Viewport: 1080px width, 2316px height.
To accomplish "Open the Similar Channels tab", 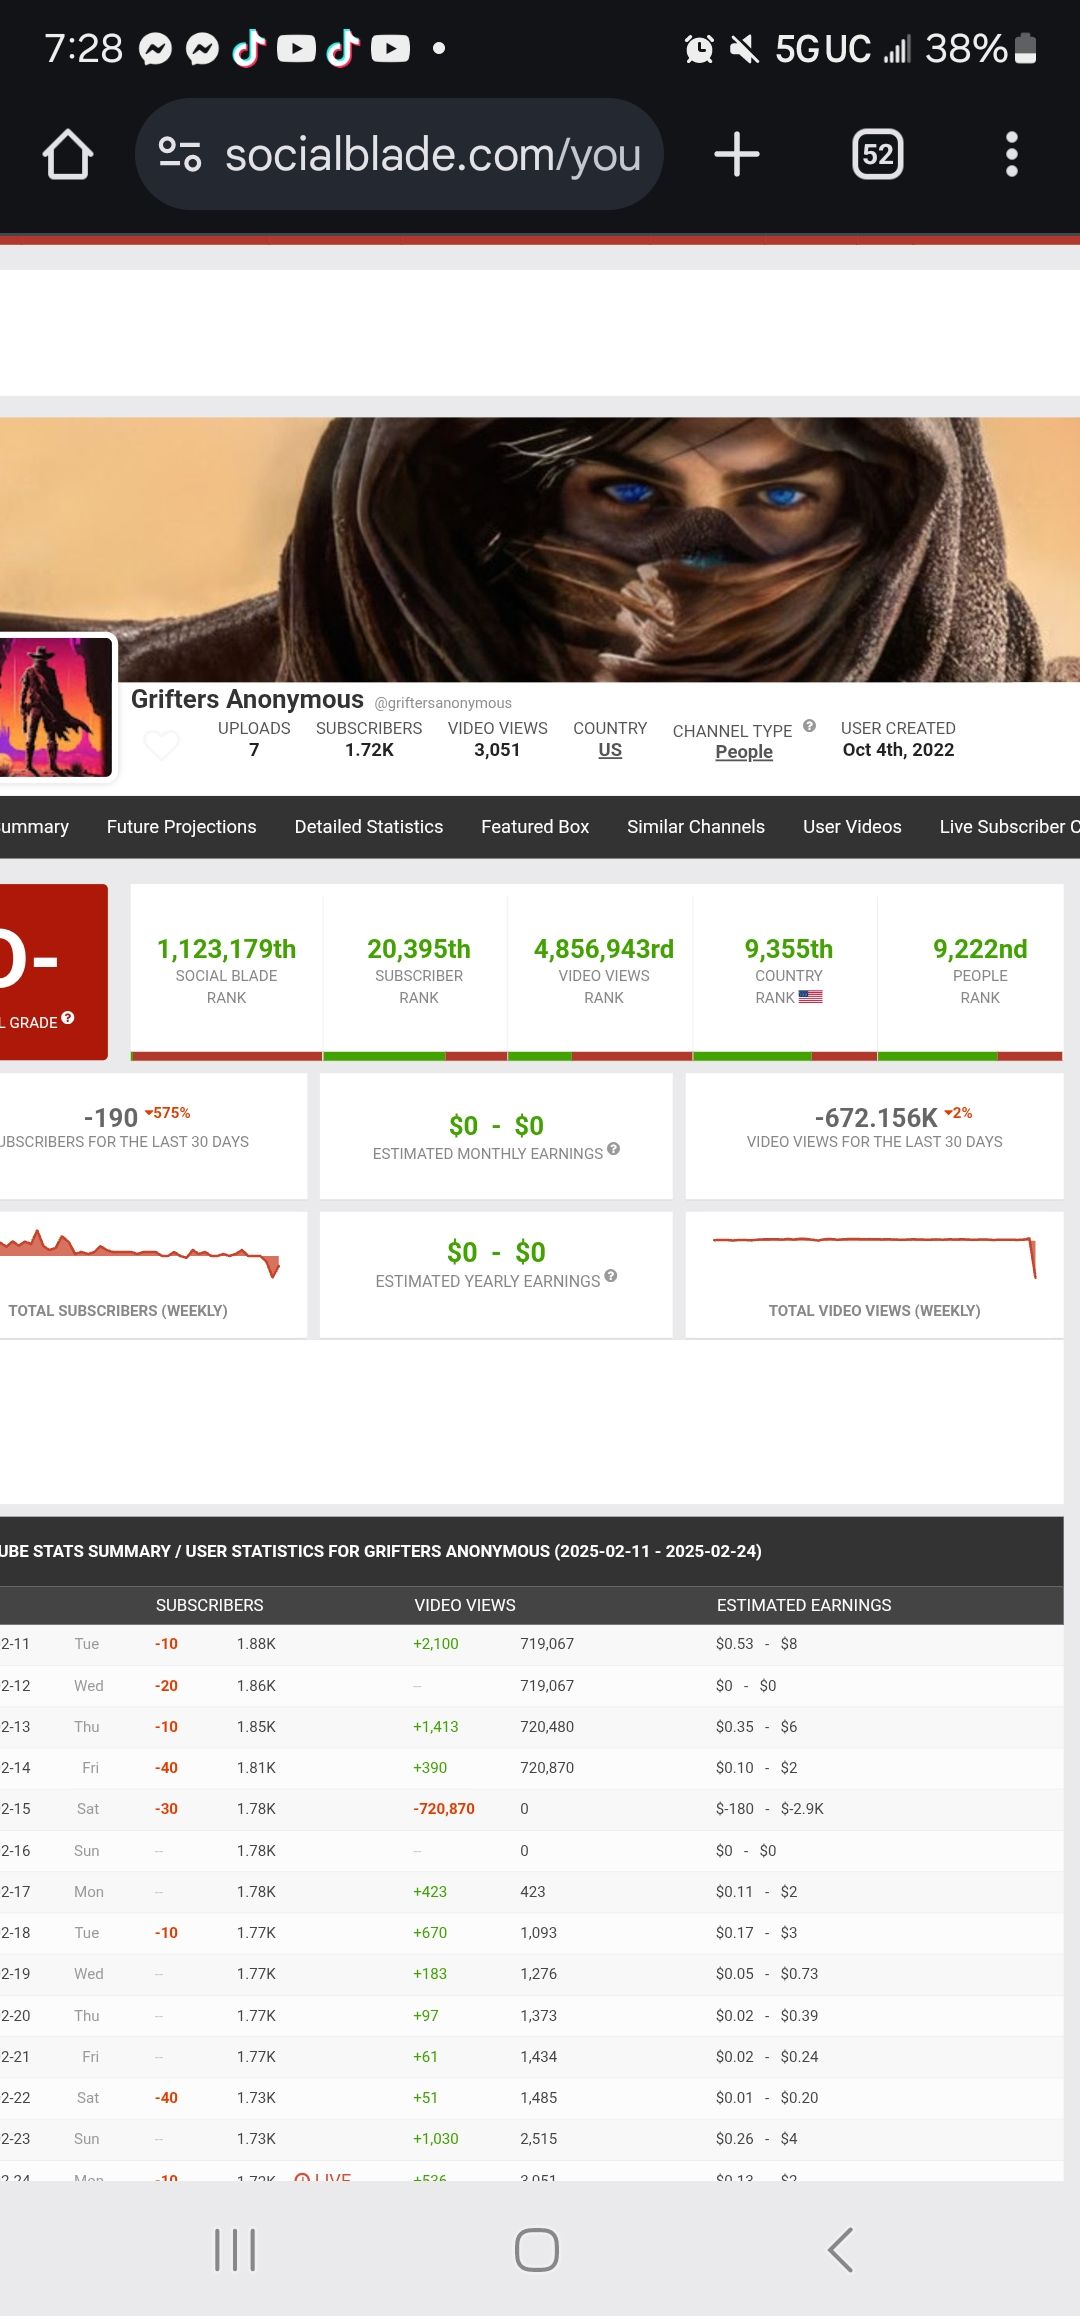I will pos(695,827).
